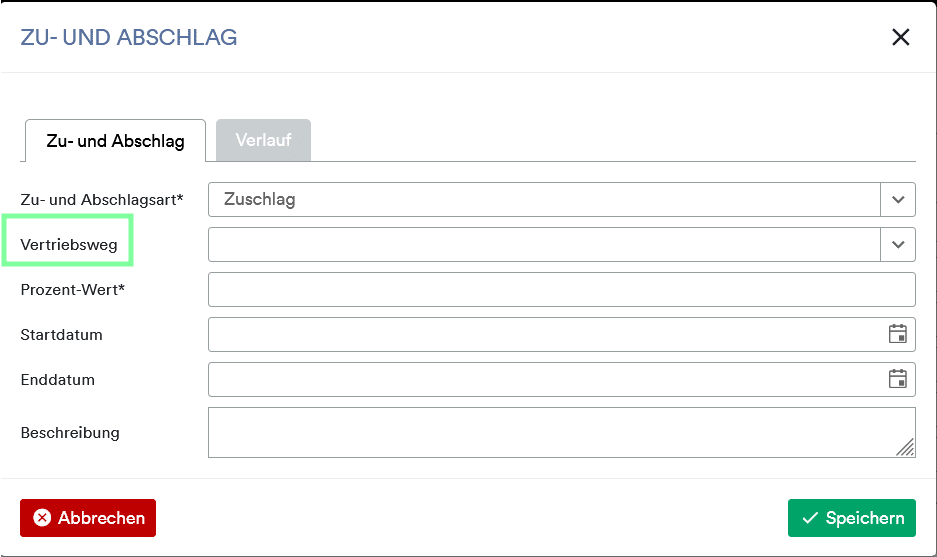Switch to the Verlauf tab
Image resolution: width=937 pixels, height=557 pixels.
(264, 140)
